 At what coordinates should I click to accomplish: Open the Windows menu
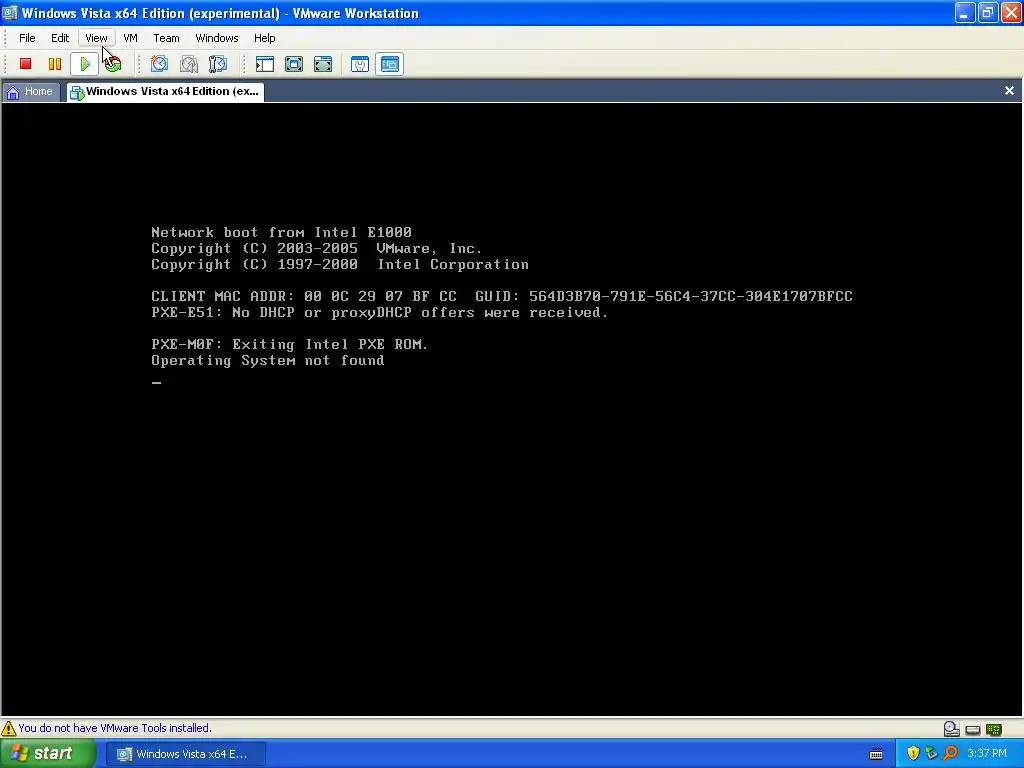[x=217, y=38]
